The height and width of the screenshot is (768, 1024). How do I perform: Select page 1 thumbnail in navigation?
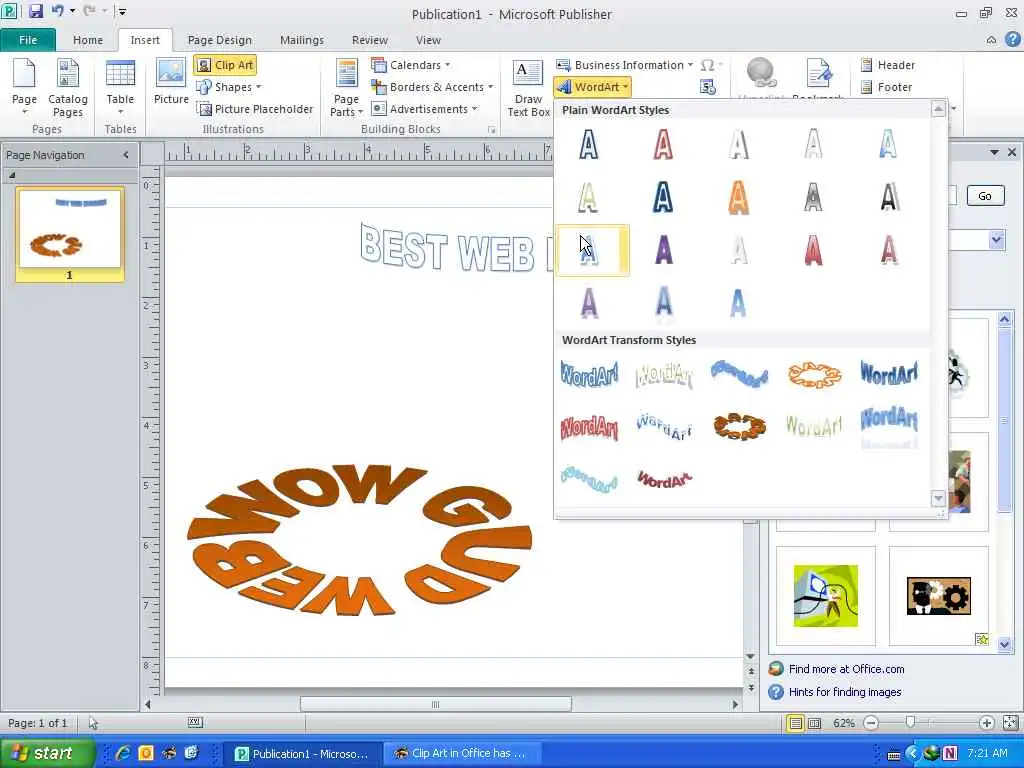click(x=70, y=234)
